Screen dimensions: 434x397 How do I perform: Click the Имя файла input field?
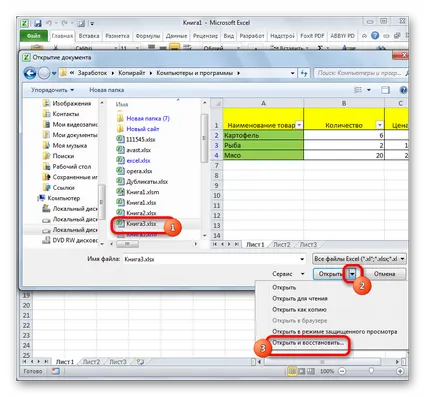(214, 259)
